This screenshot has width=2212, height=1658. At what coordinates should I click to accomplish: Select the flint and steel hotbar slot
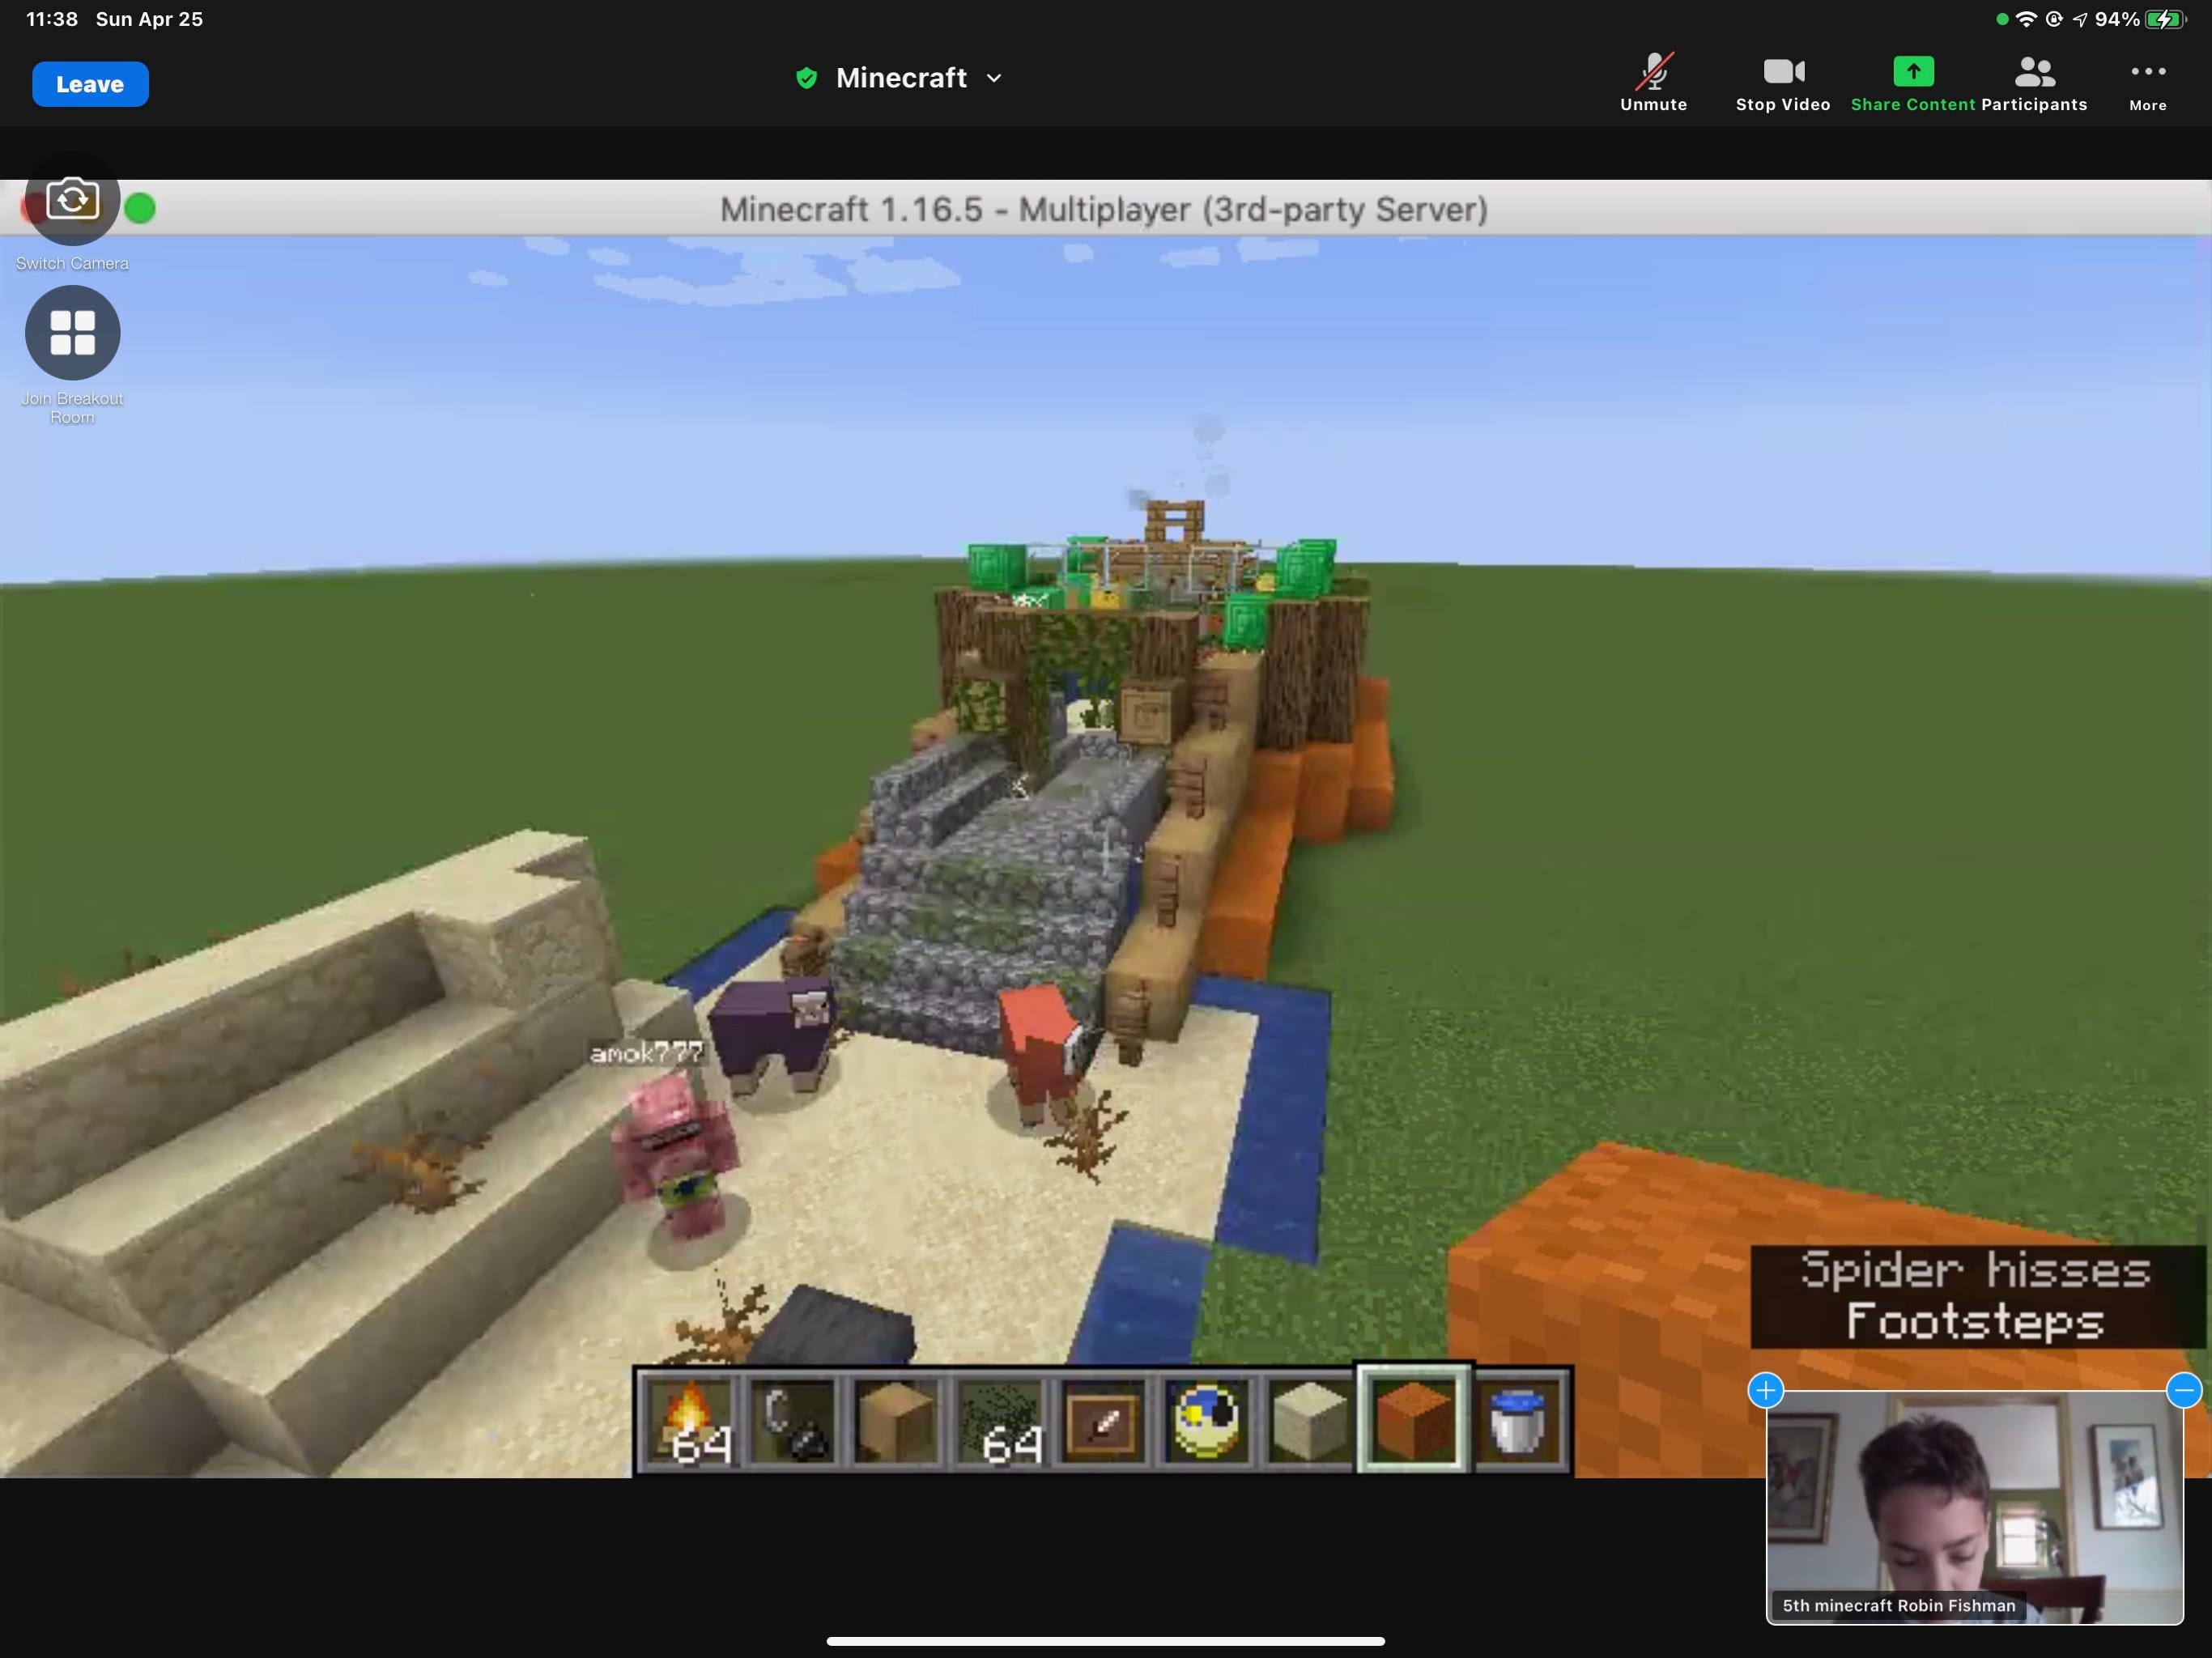coord(793,1420)
